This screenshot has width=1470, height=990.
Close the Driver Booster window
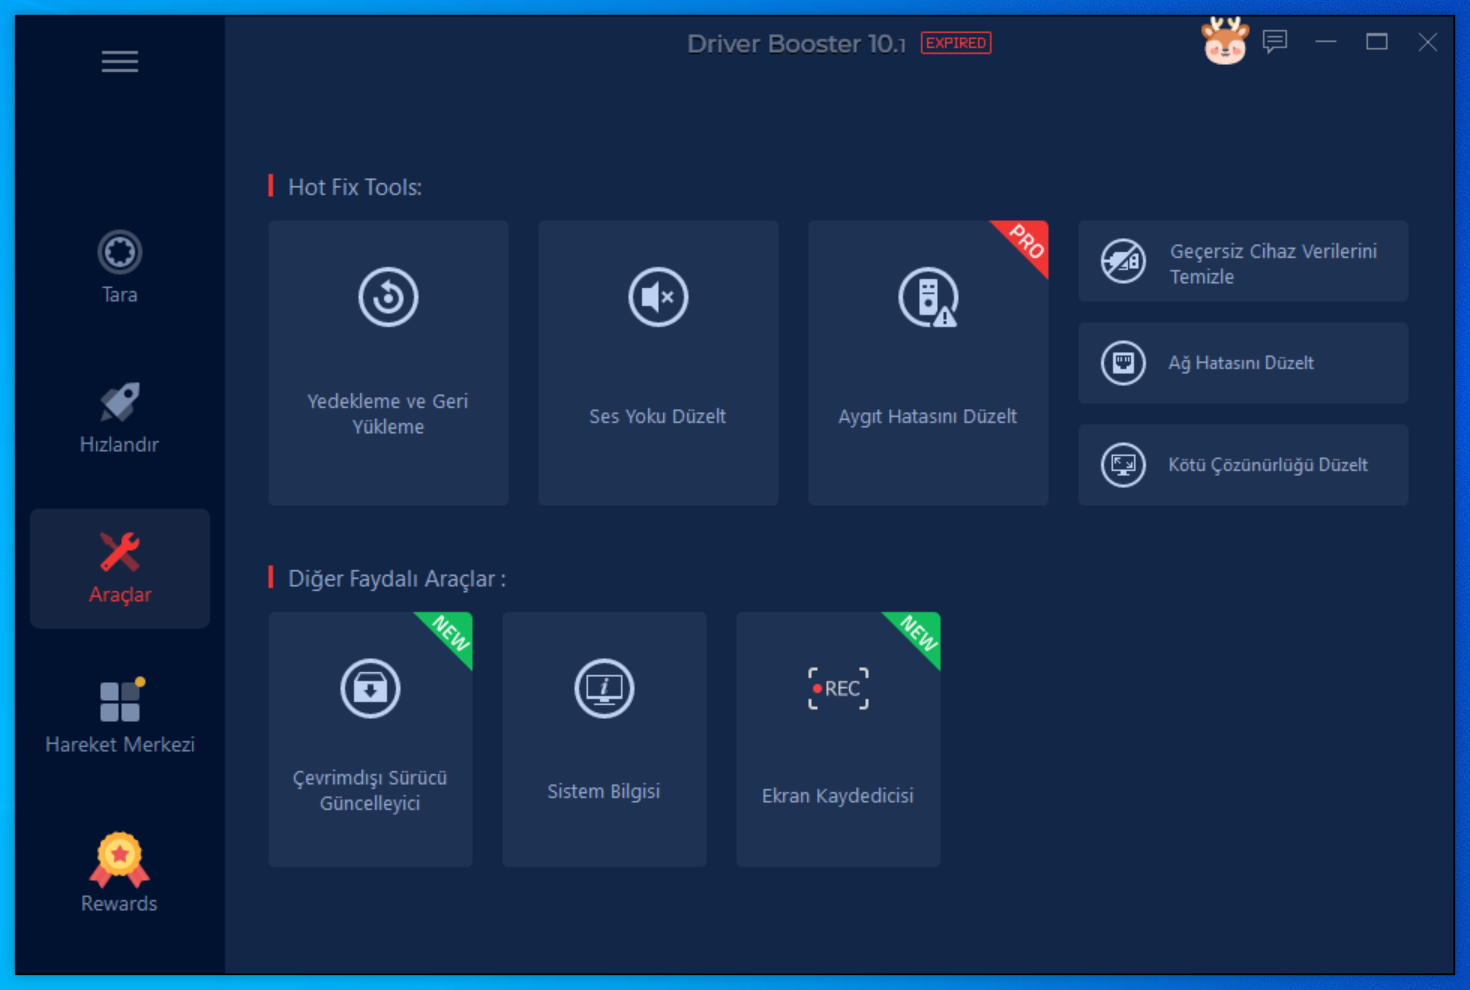(1428, 42)
